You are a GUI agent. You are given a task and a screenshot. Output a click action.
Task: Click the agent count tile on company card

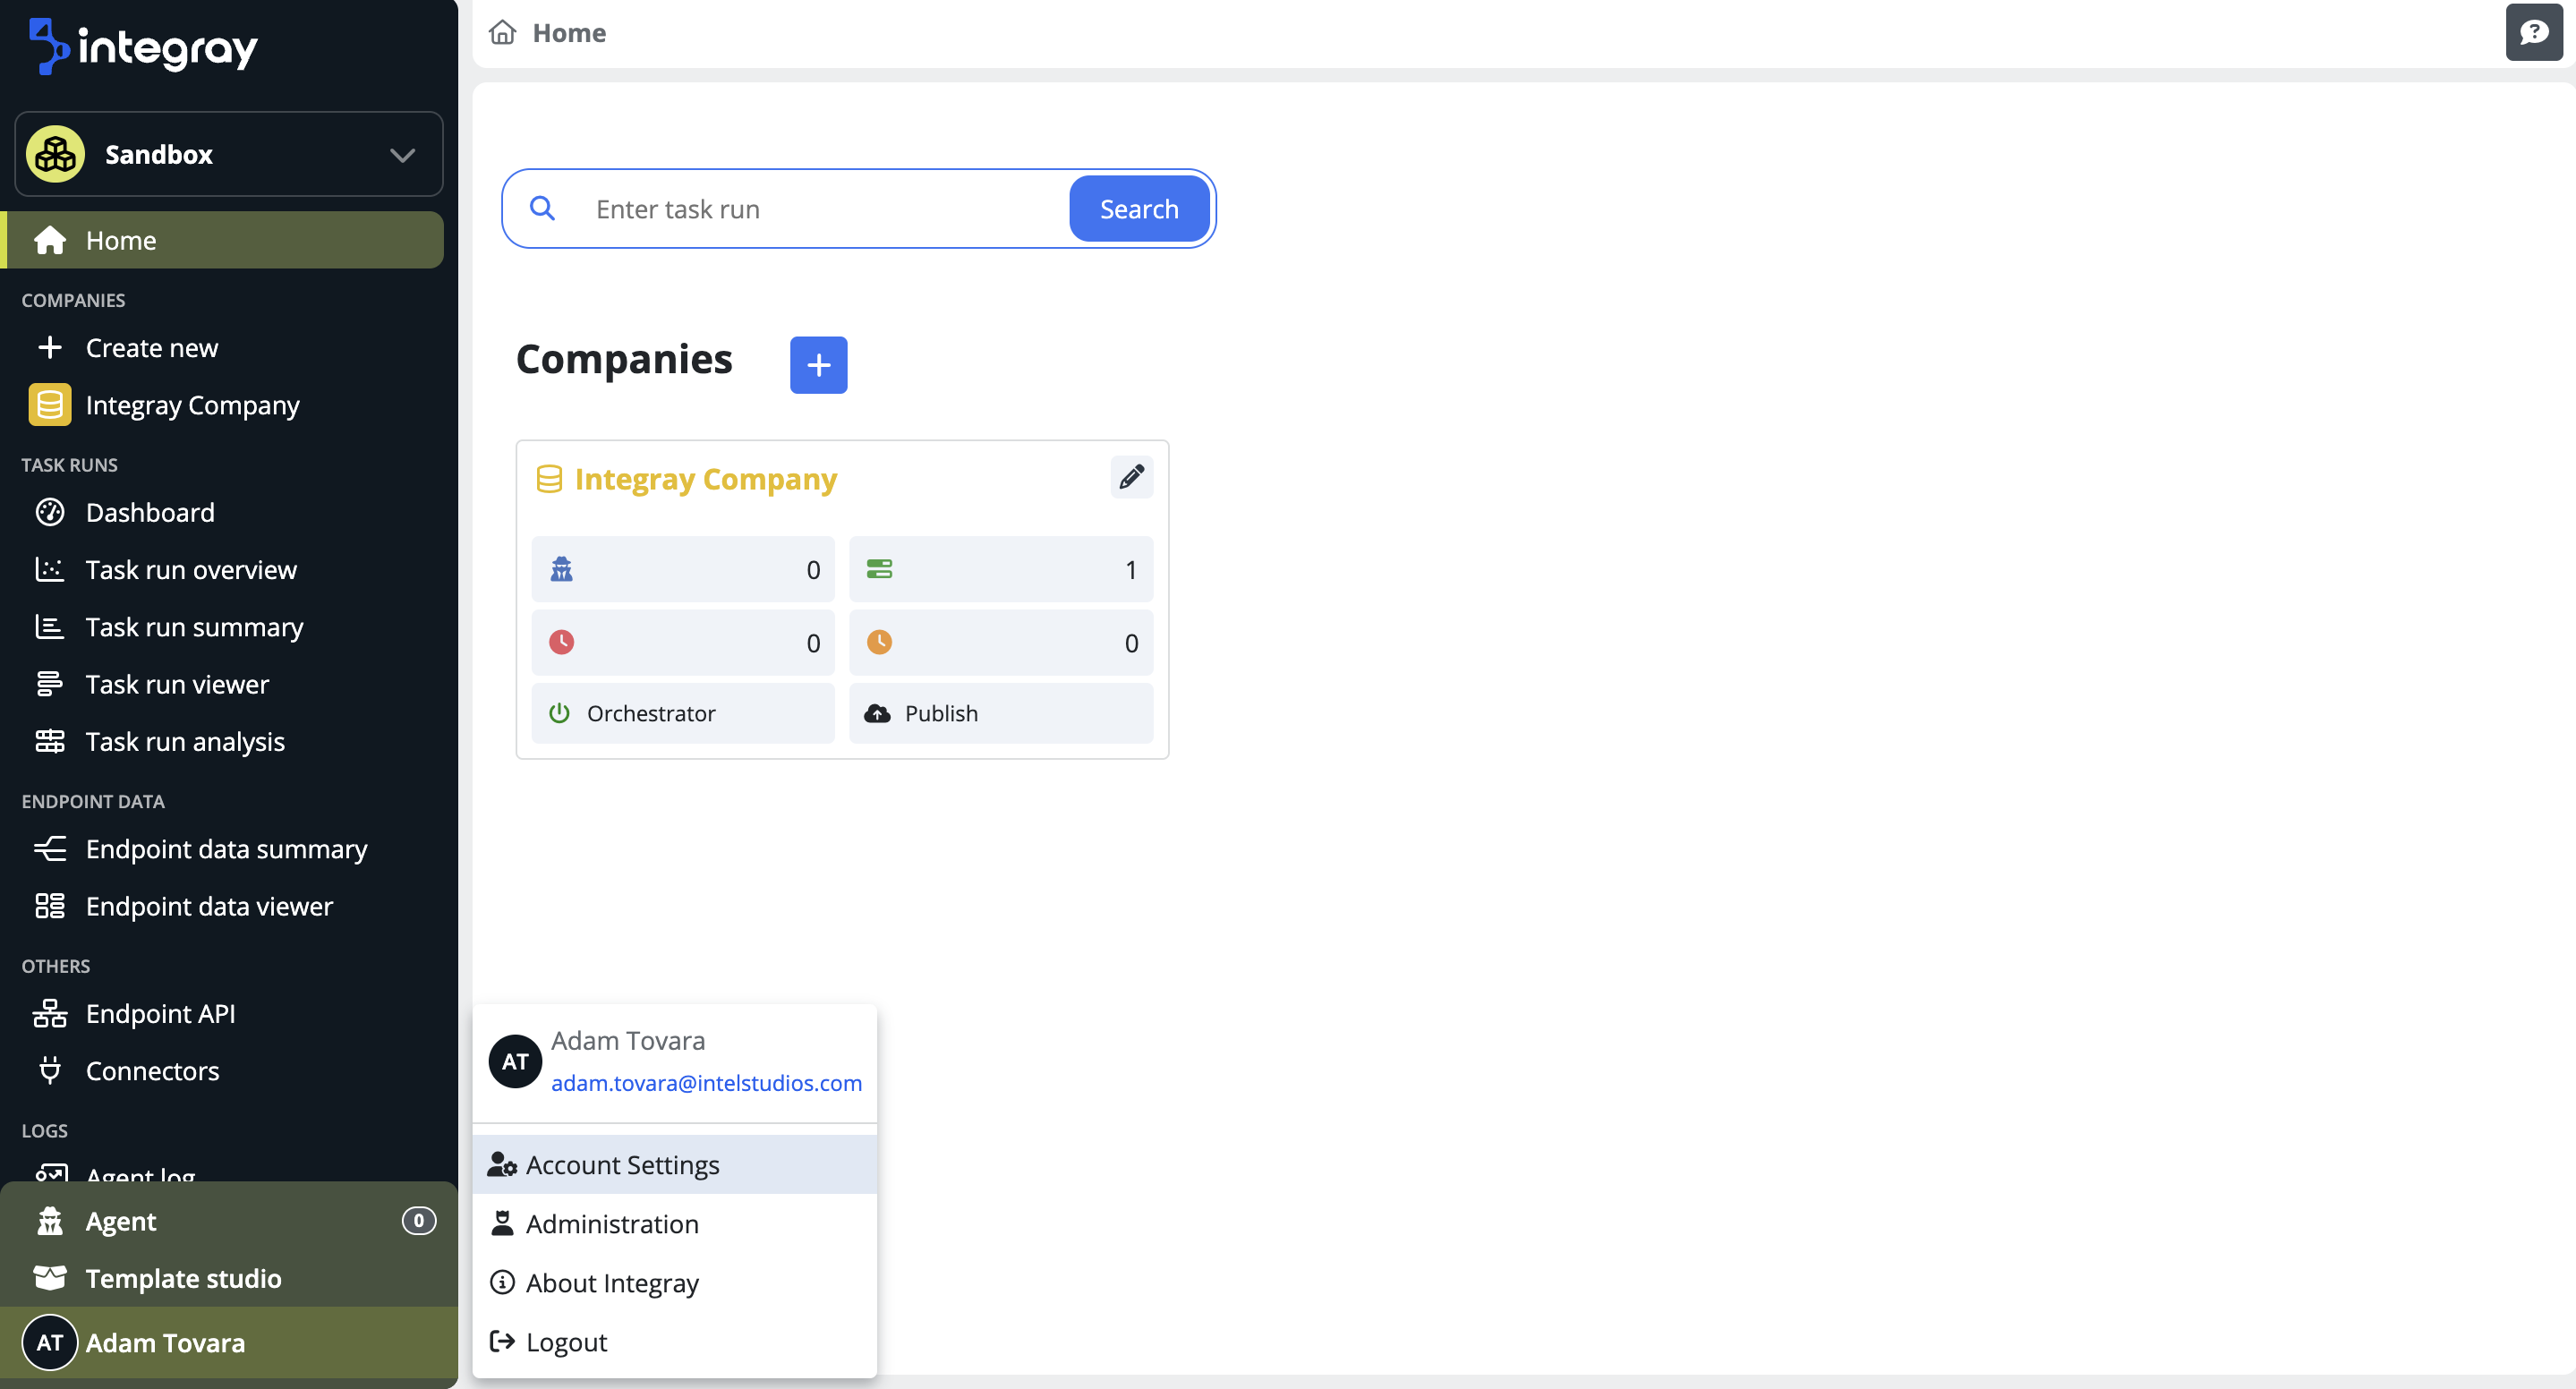(x=683, y=569)
